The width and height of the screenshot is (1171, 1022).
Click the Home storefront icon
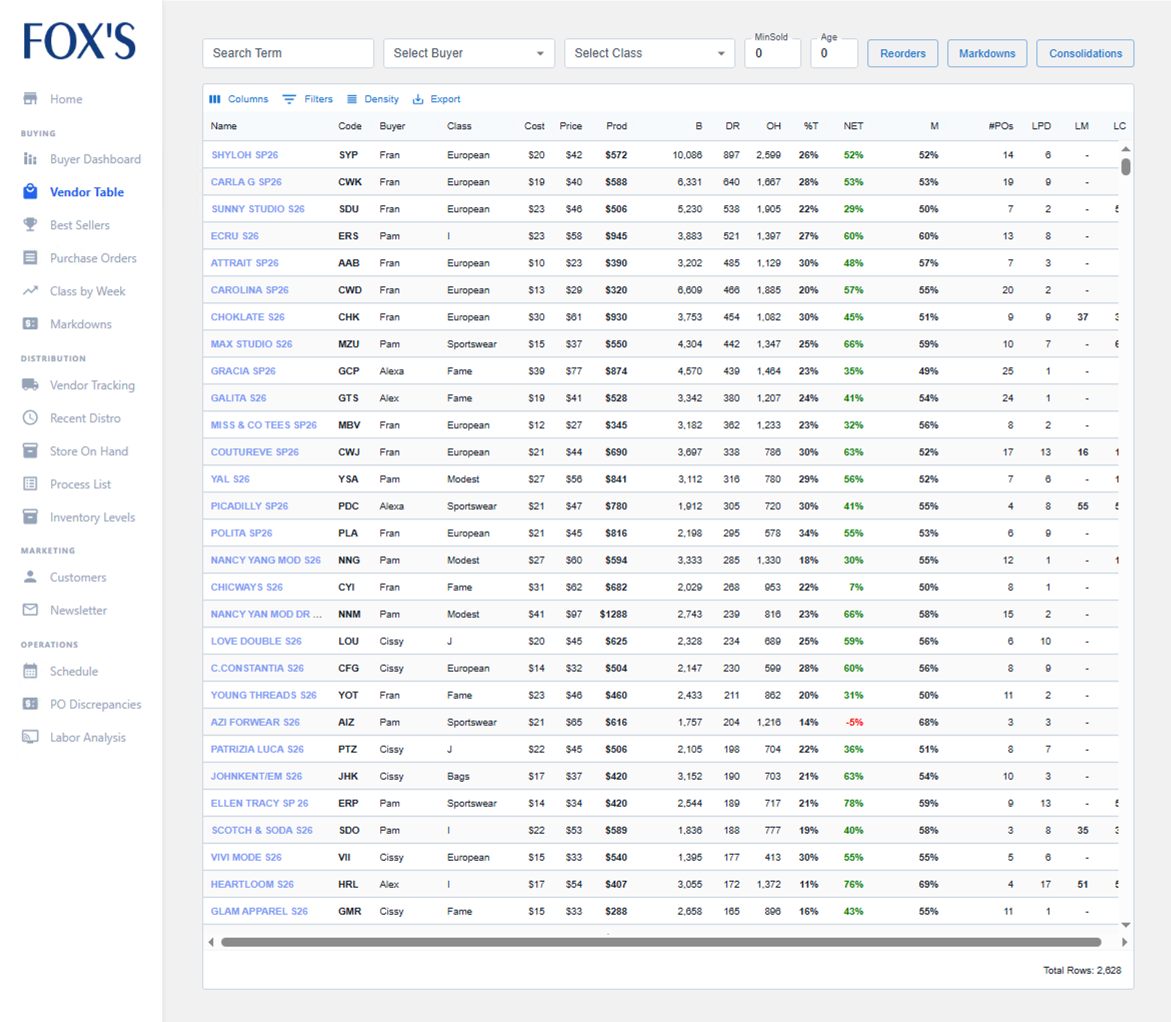point(30,99)
